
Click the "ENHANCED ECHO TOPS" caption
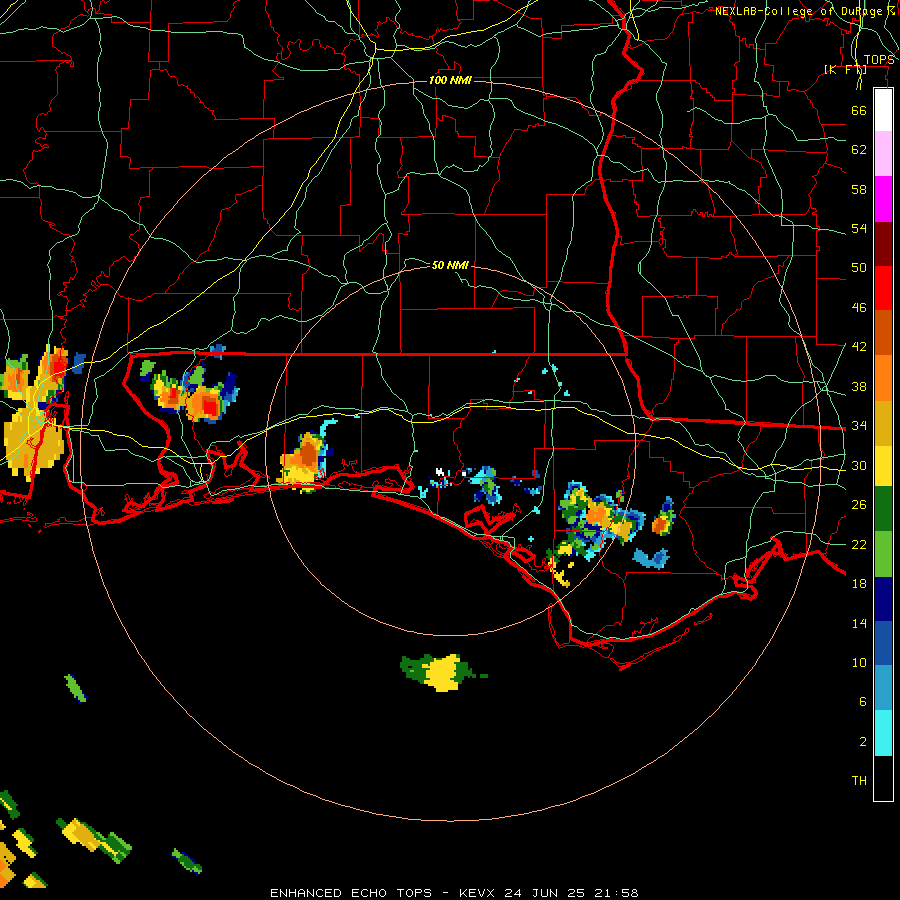coord(351,893)
